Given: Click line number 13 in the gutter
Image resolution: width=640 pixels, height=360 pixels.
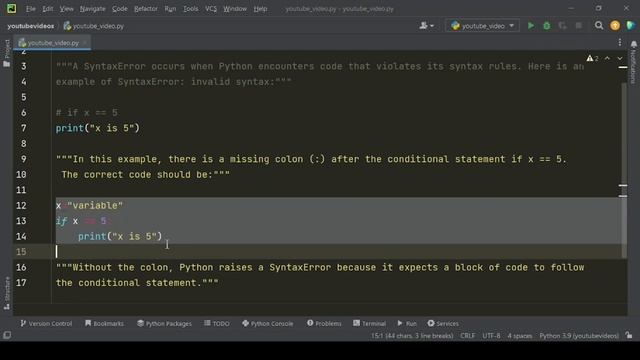Looking at the screenshot, I should point(21,221).
